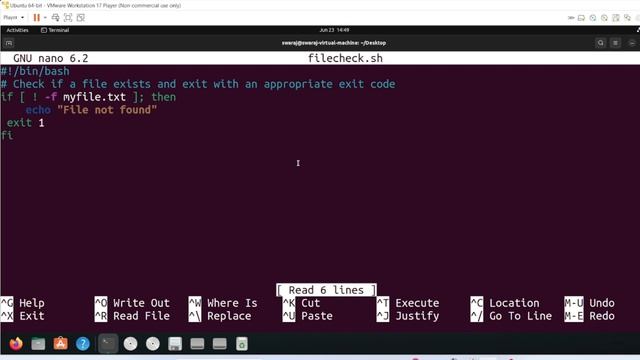Click the ^O Write Out shortcut
This screenshot has width=640, height=360.
click(132, 303)
